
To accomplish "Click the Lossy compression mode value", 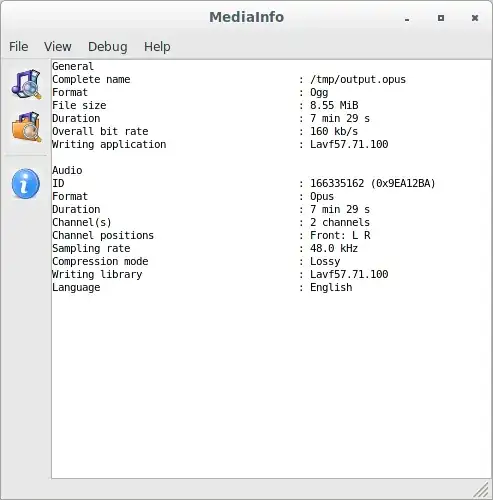I will tap(325, 261).
